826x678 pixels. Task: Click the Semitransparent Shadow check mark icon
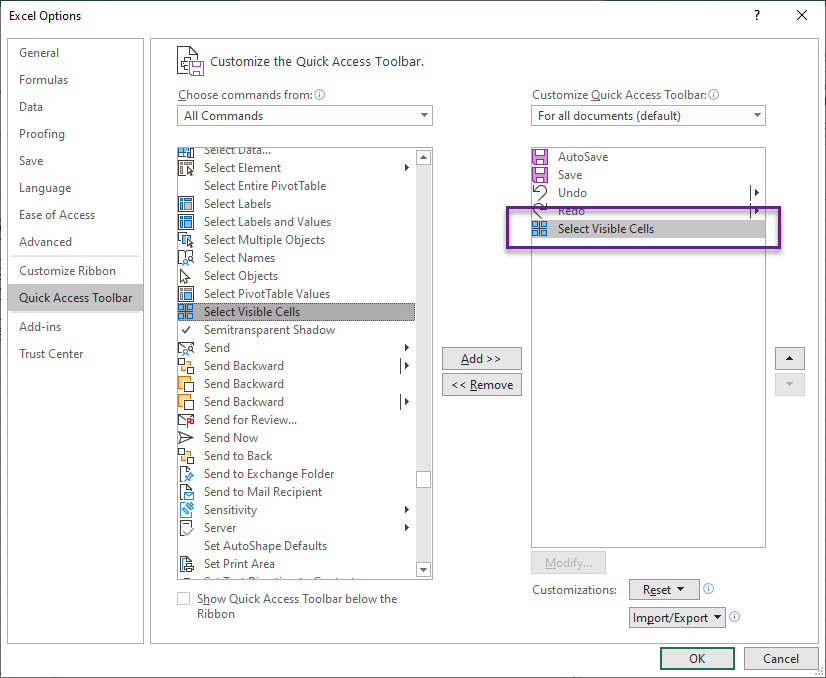click(185, 330)
